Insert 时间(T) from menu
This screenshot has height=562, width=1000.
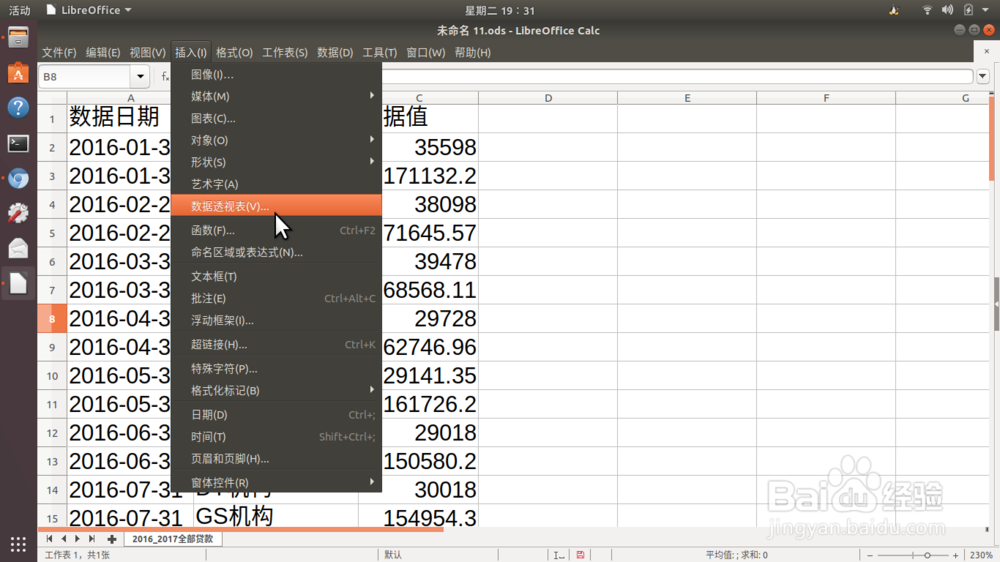point(276,437)
